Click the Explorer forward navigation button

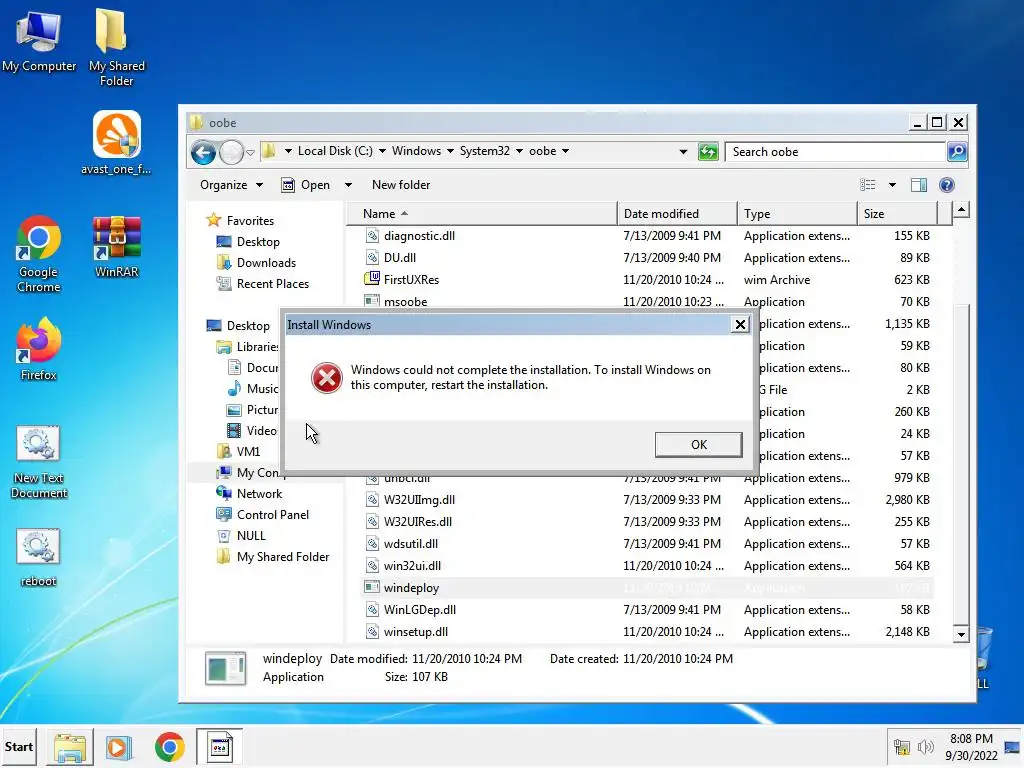point(231,152)
